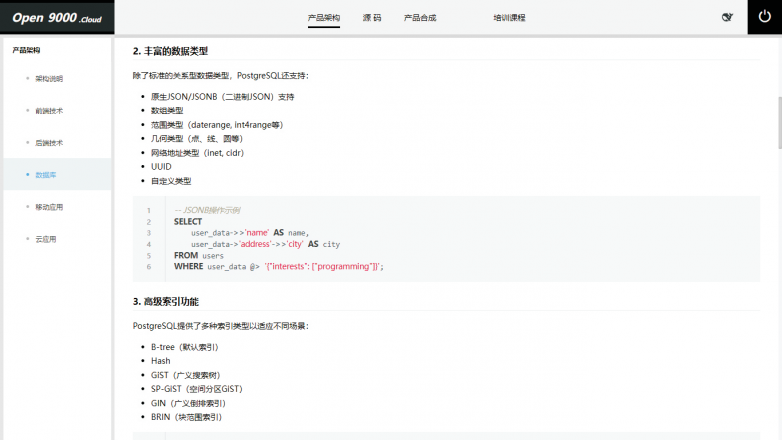The height and width of the screenshot is (440, 782).
Task: Go to the 培训课程 navigation tab
Action: pyautogui.click(x=509, y=18)
